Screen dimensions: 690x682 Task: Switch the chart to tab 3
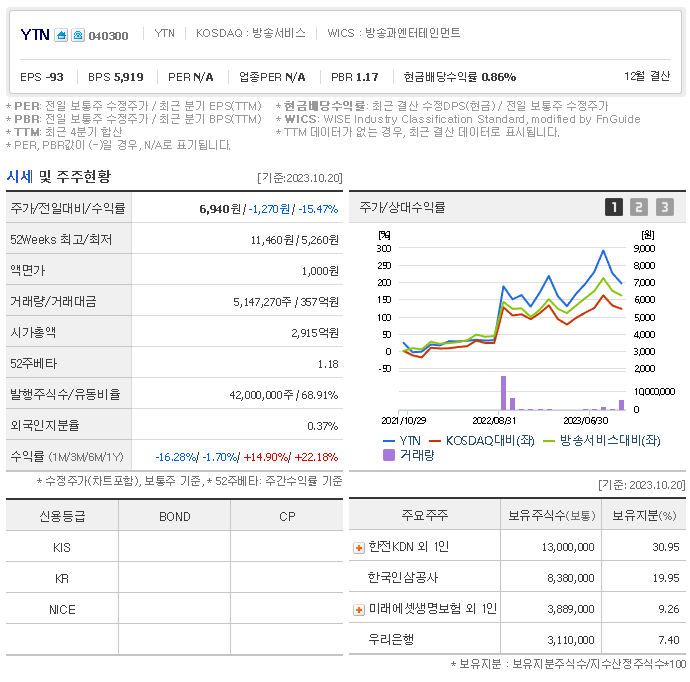point(665,207)
